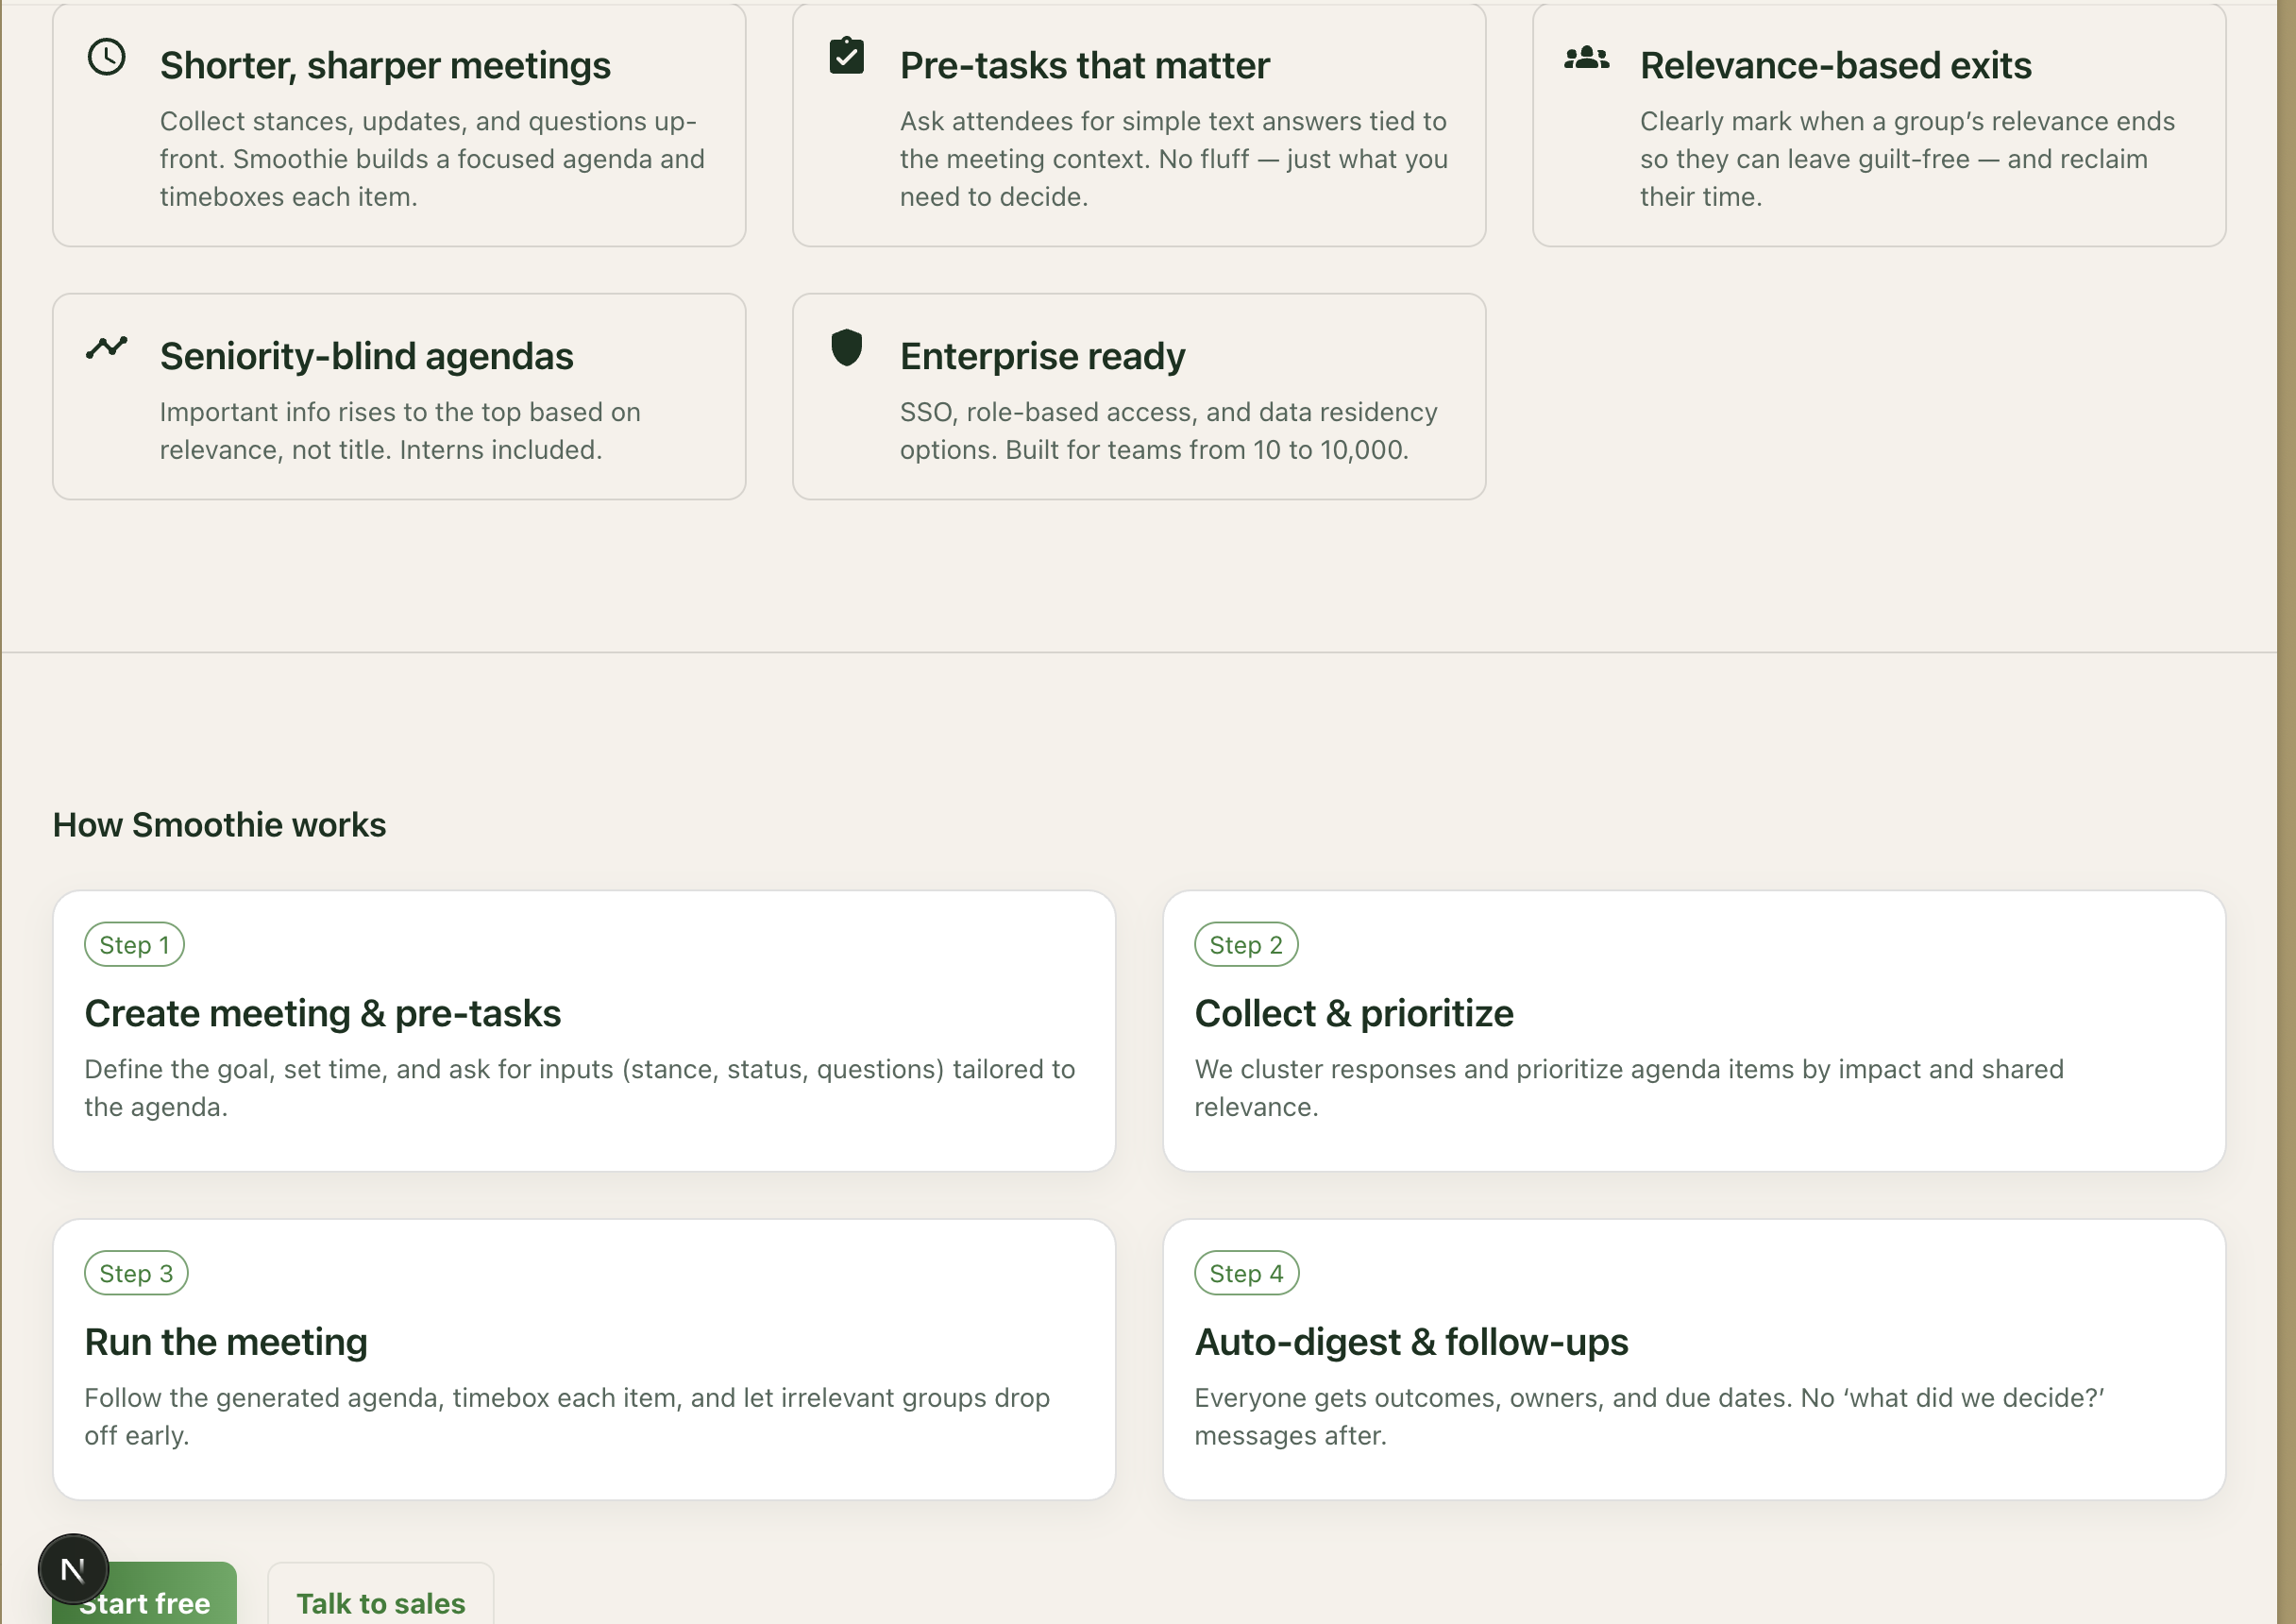Click the Step 1 pill badge
This screenshot has height=1624, width=2296.
[134, 945]
